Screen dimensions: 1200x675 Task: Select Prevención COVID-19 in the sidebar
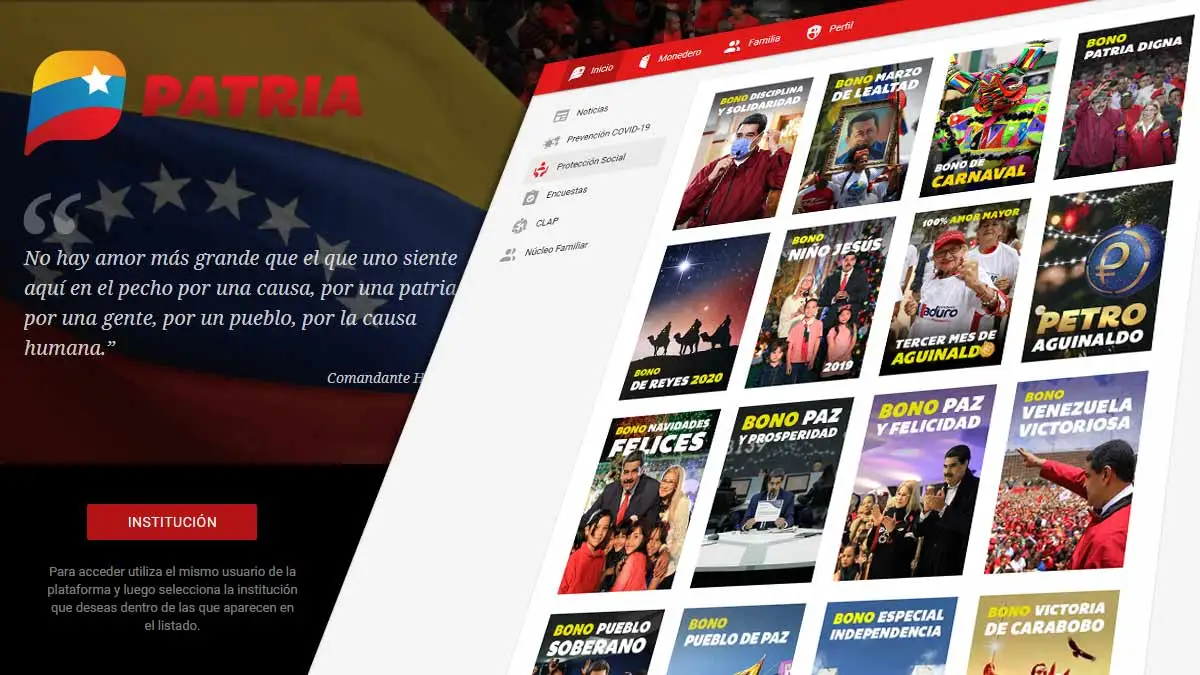598,135
